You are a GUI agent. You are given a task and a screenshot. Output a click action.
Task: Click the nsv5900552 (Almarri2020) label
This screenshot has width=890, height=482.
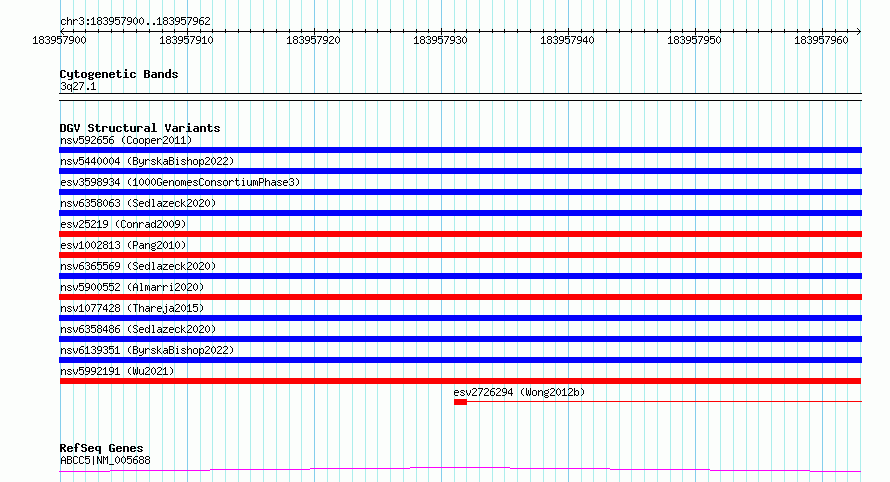point(132,287)
